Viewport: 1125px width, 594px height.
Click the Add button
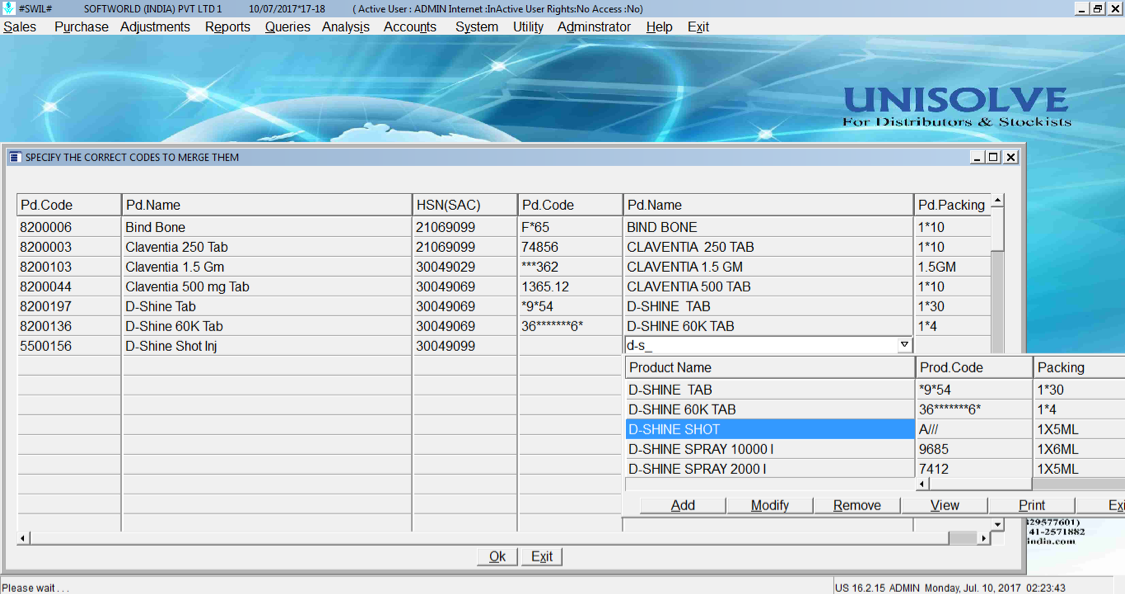coord(682,505)
